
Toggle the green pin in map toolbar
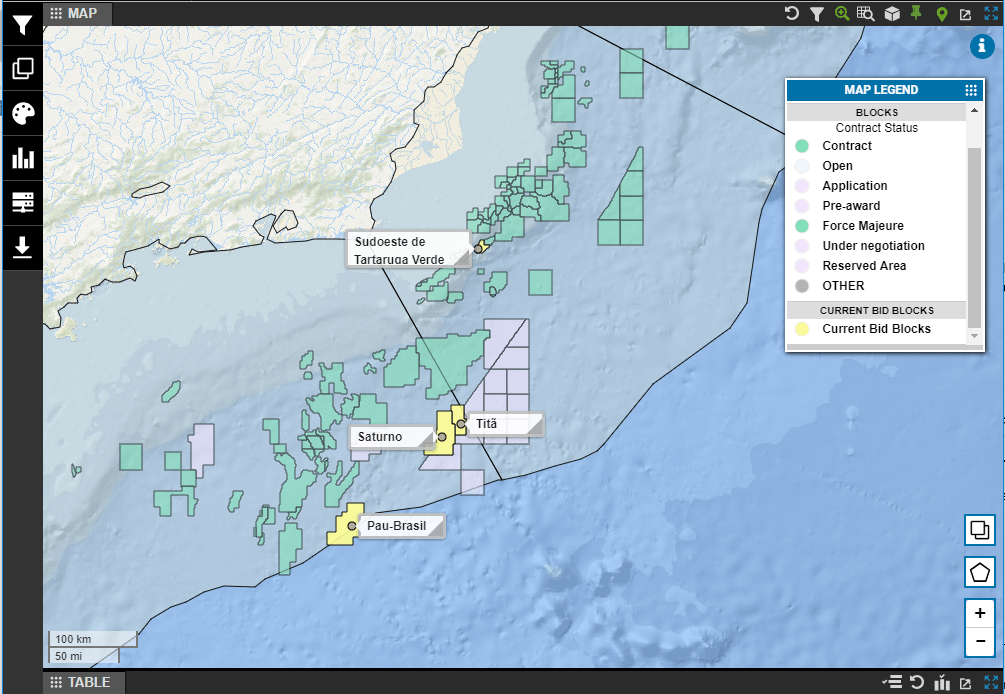(916, 14)
